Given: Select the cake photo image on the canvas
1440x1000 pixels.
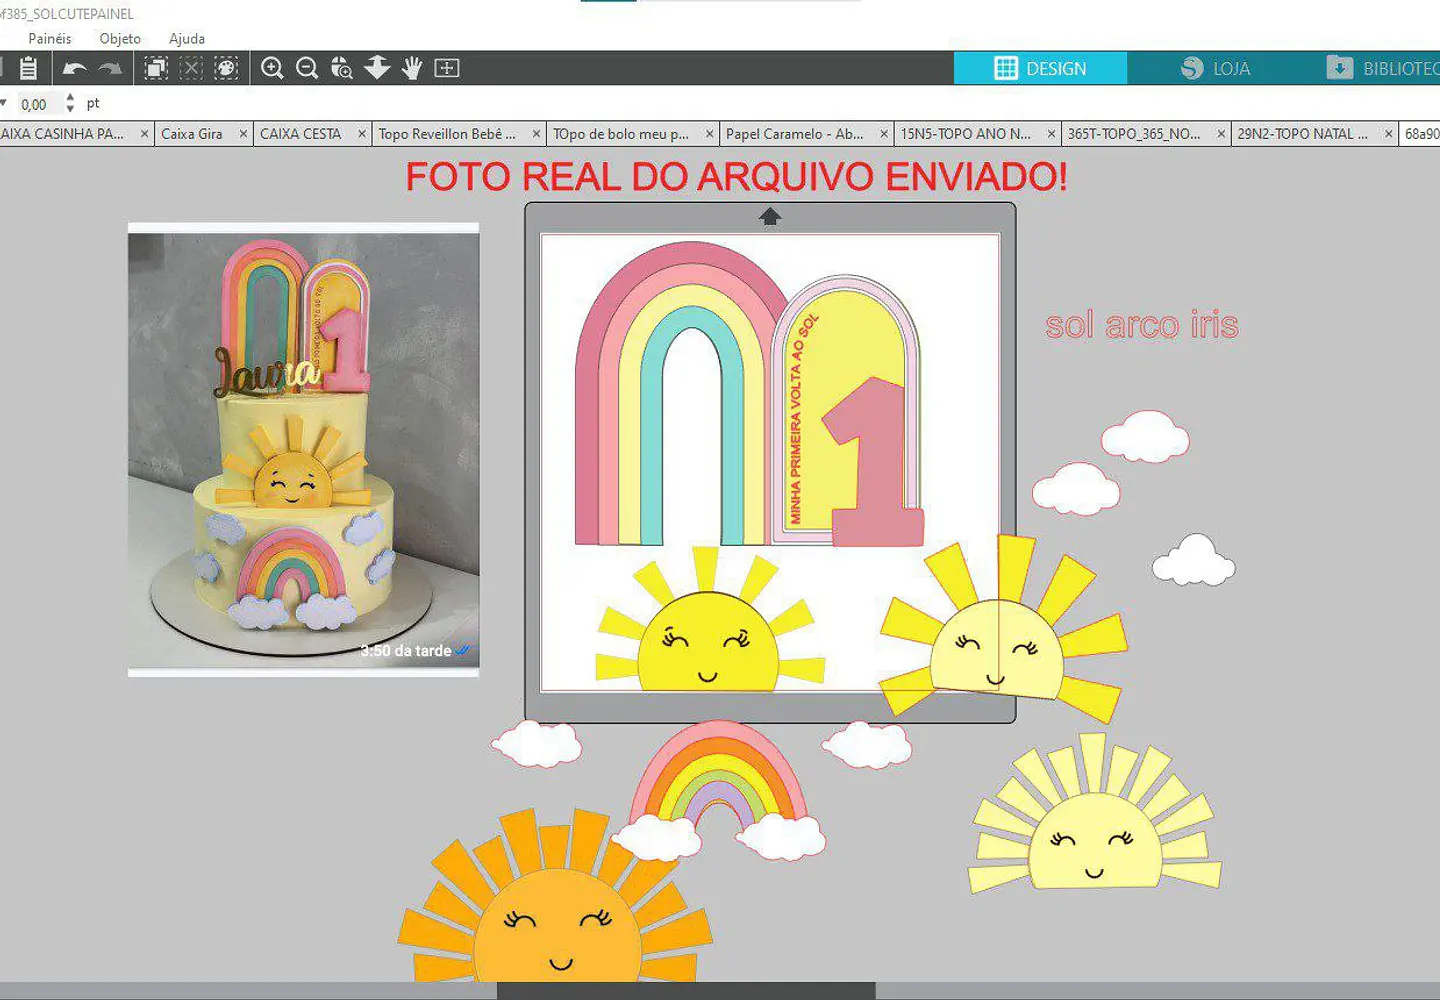Looking at the screenshot, I should [x=303, y=450].
